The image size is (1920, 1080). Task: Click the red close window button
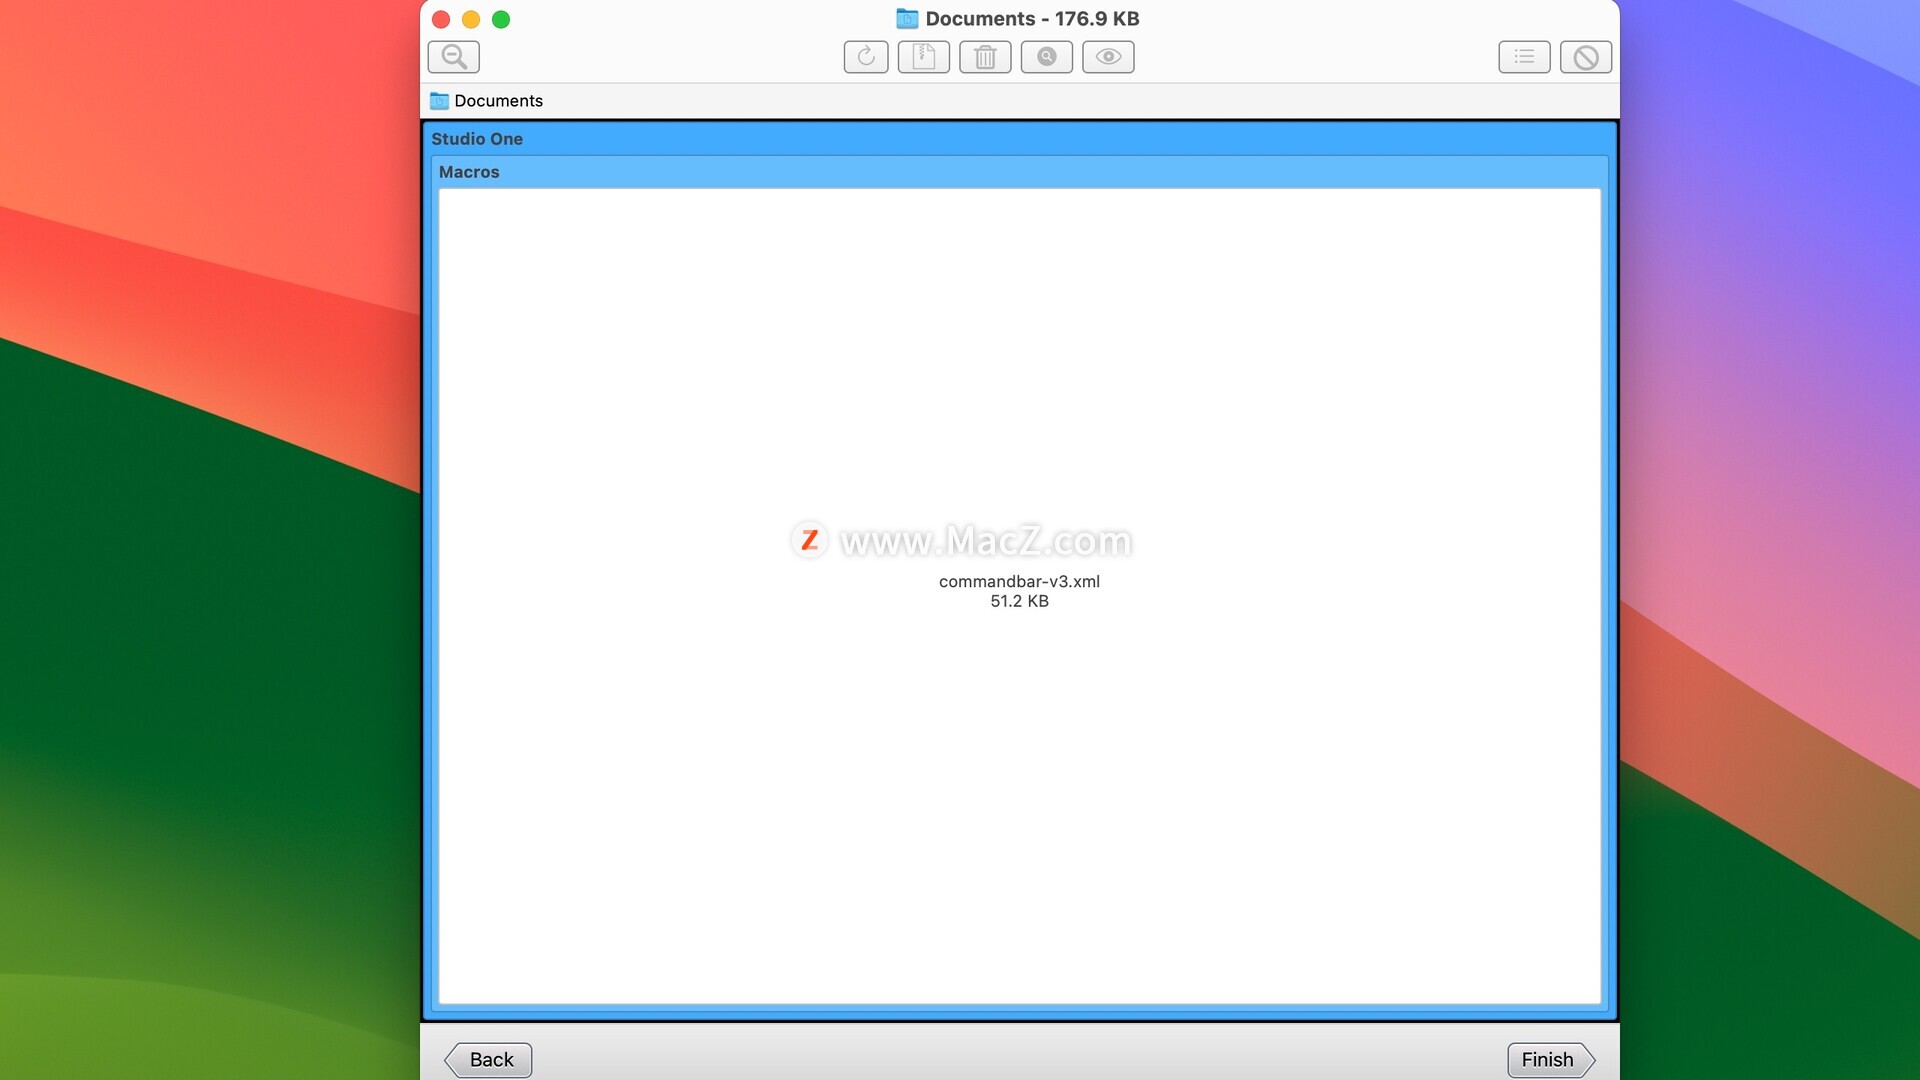[x=441, y=19]
